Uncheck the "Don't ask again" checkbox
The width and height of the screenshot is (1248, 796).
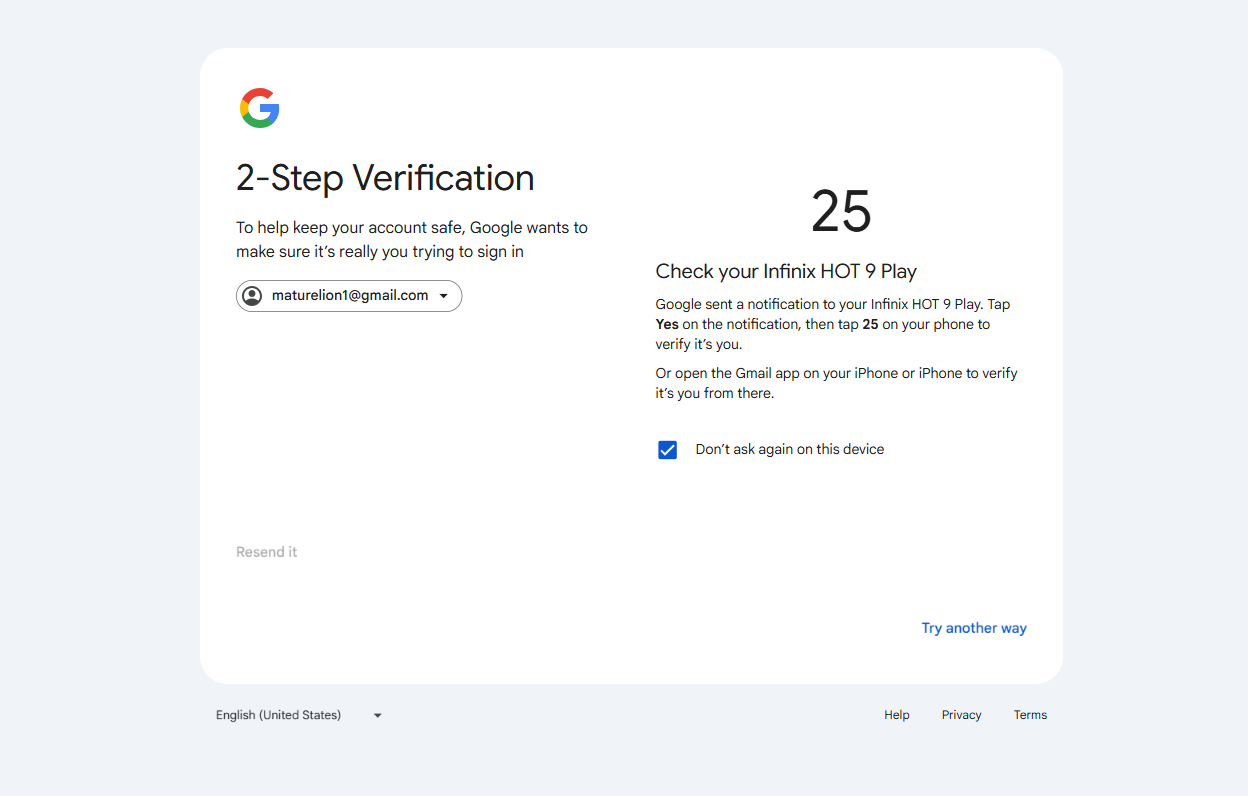coord(668,450)
